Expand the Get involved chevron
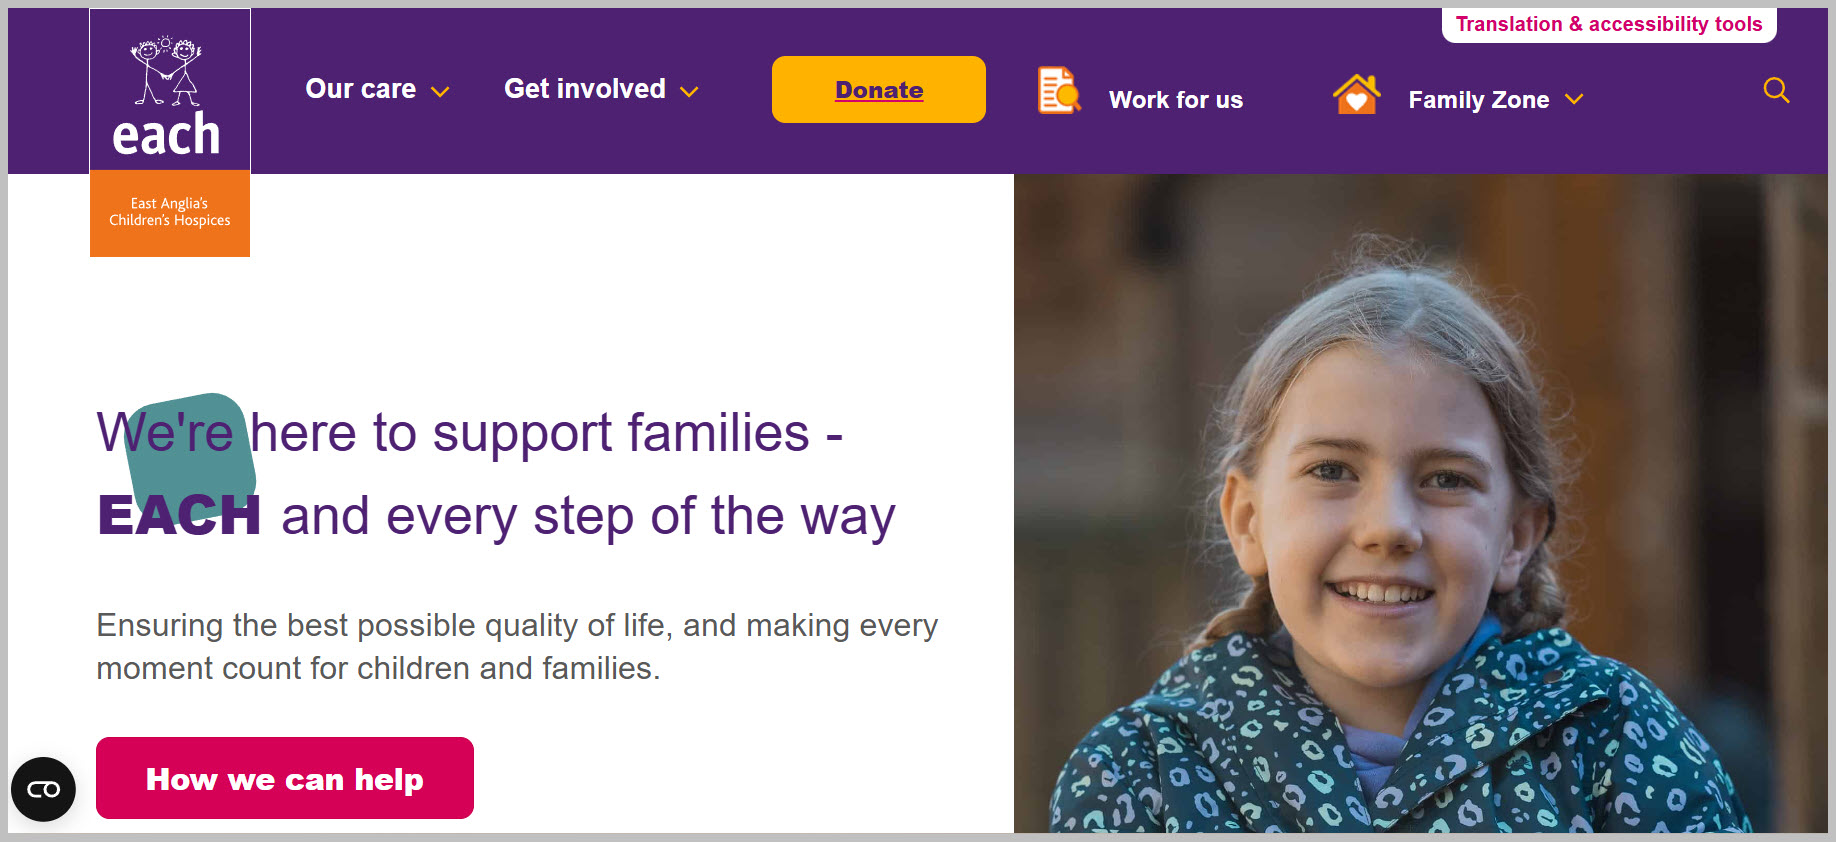The width and height of the screenshot is (1836, 842). [x=689, y=92]
